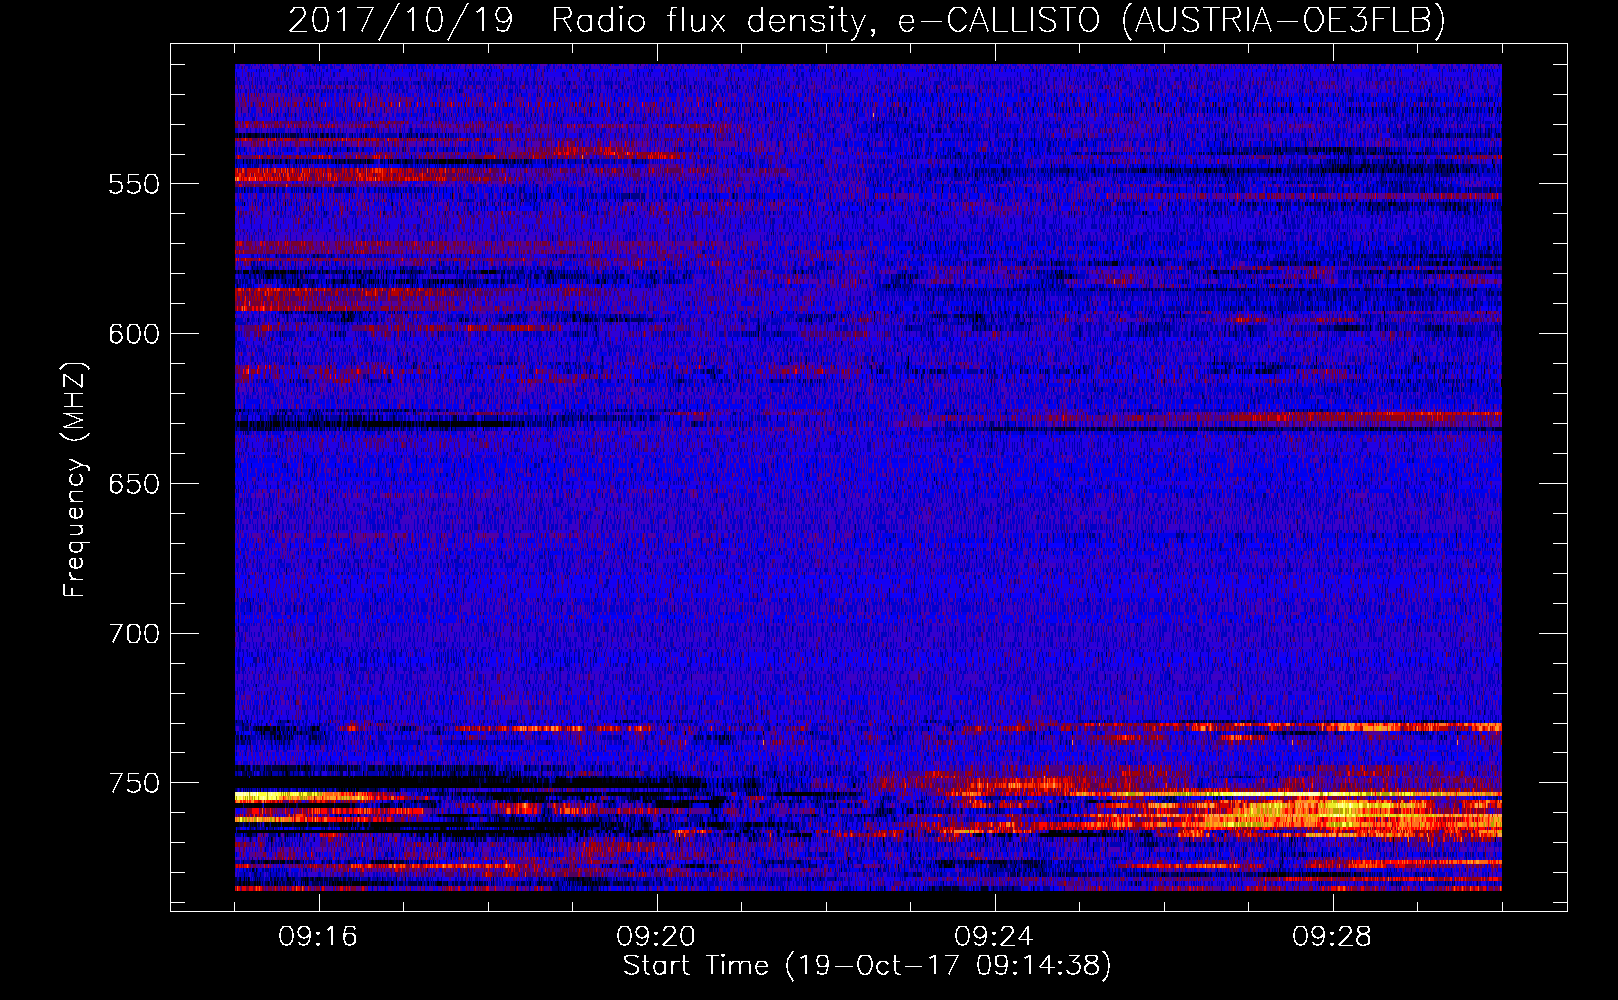Click the 09:28 time tick label
The image size is (1618, 1000).
point(1332,937)
